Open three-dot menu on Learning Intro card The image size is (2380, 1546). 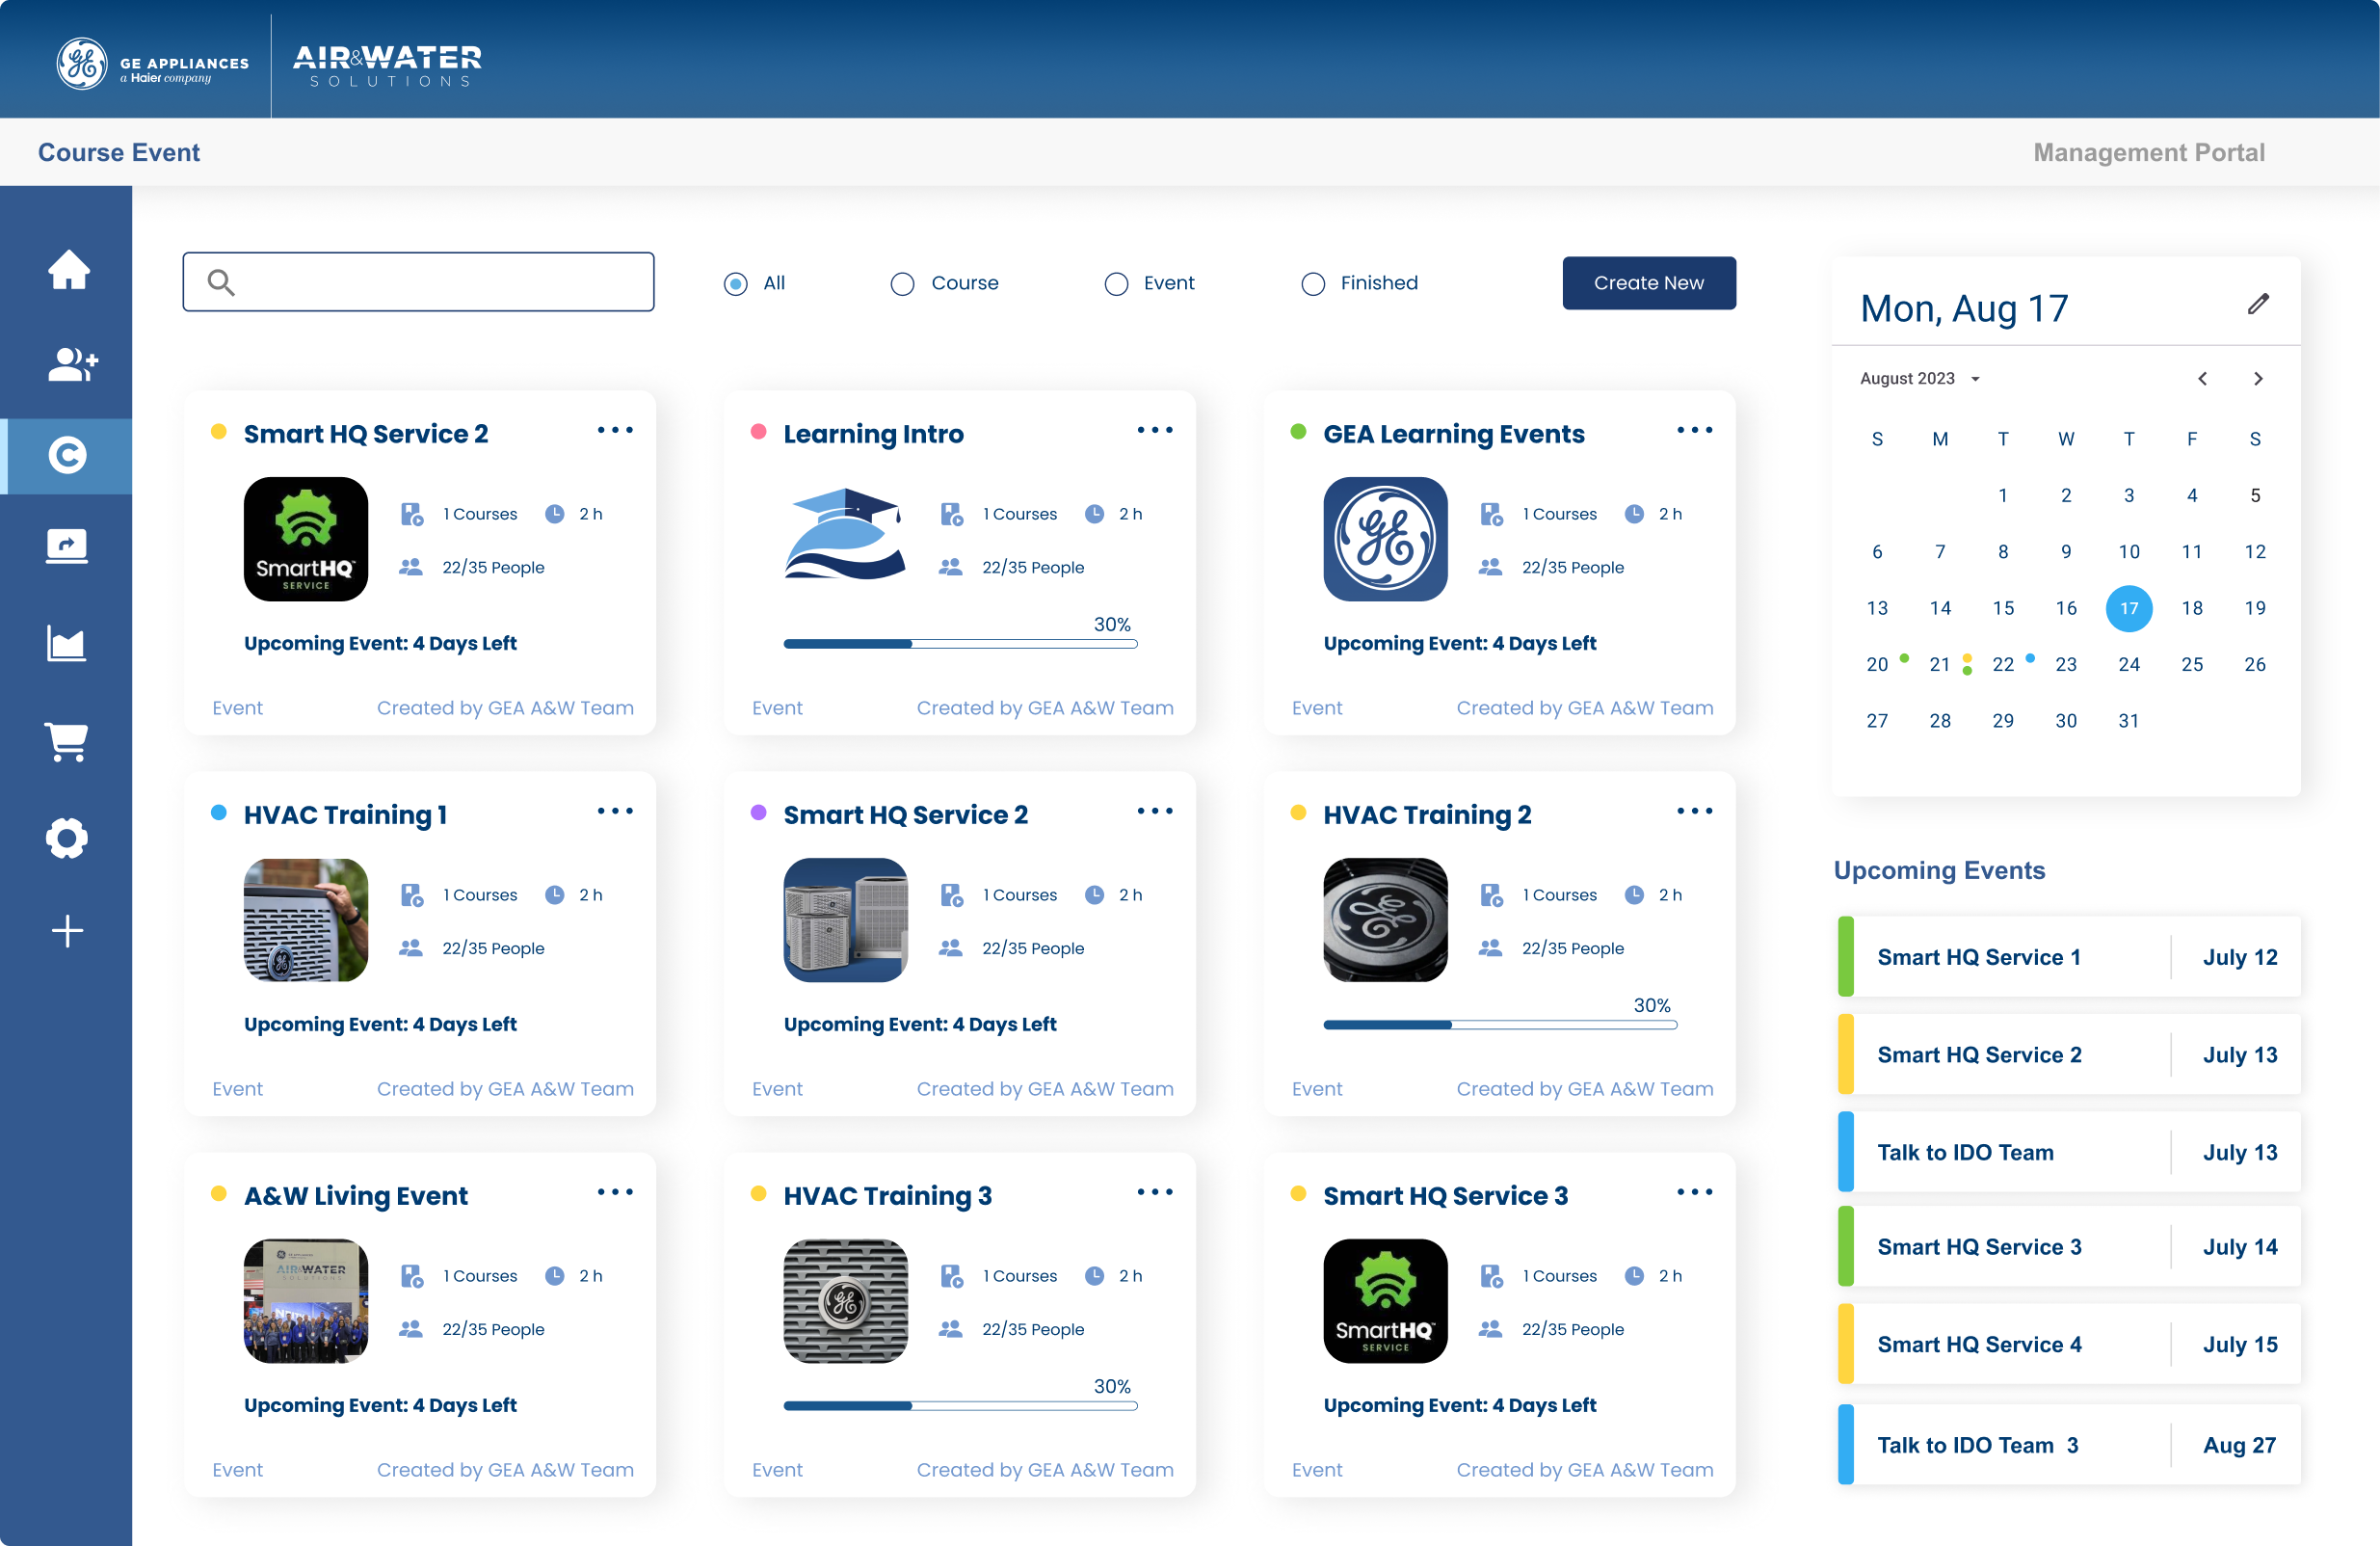point(1155,430)
